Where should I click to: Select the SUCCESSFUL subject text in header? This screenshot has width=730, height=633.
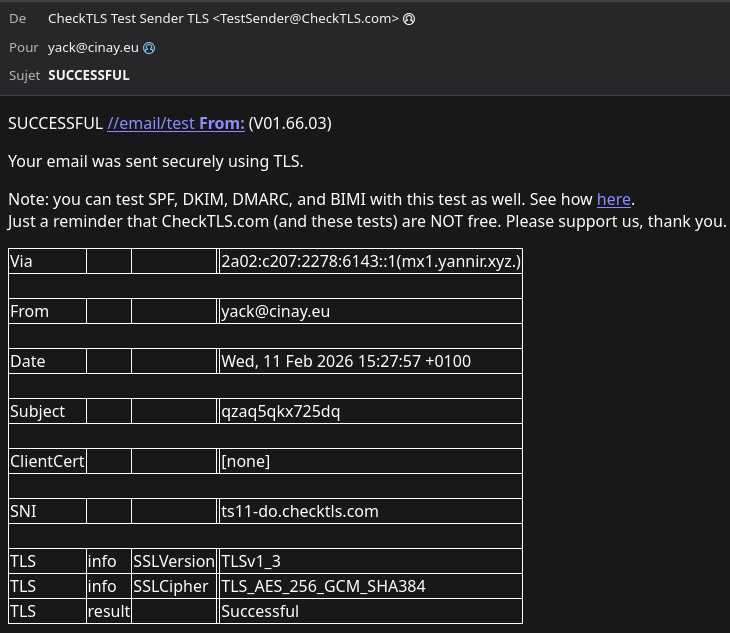[x=89, y=75]
